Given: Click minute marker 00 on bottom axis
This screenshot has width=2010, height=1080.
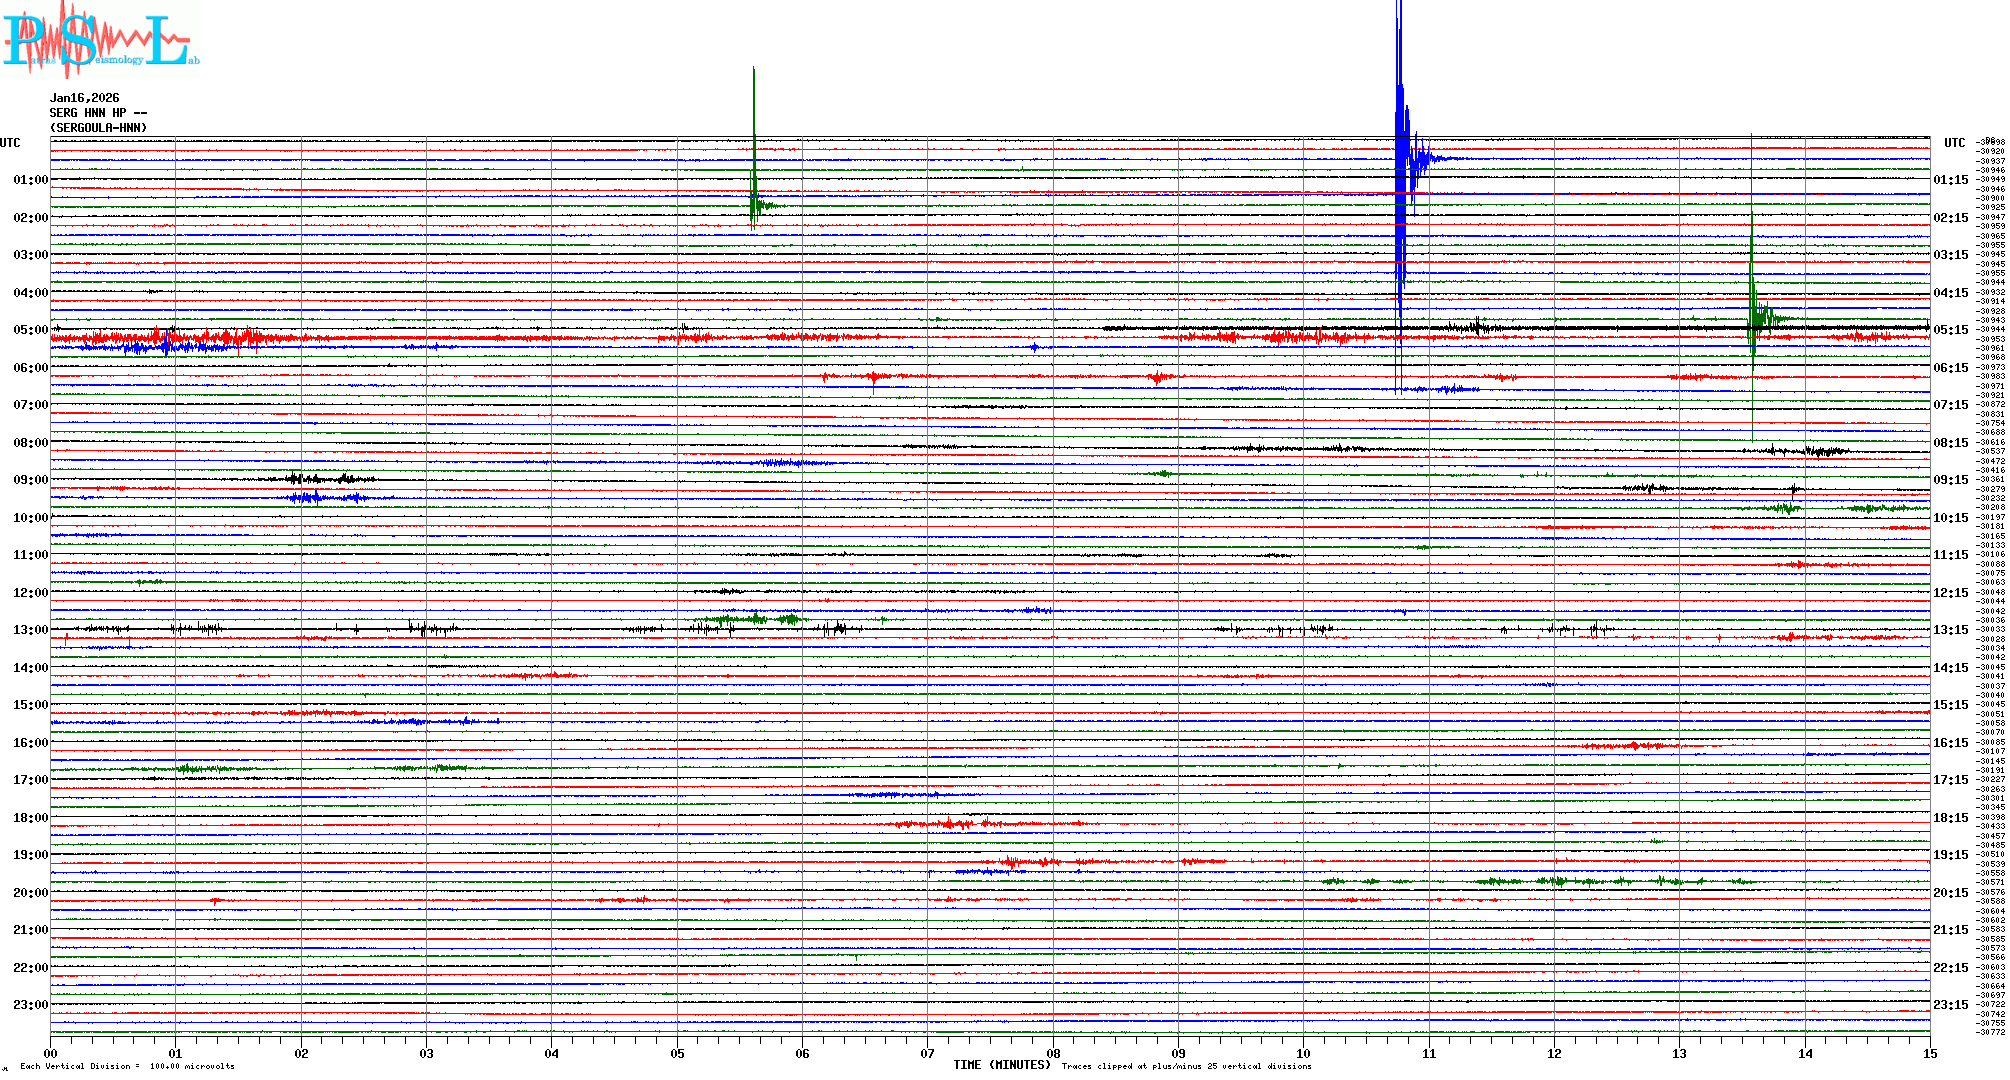Looking at the screenshot, I should 51,1053.
